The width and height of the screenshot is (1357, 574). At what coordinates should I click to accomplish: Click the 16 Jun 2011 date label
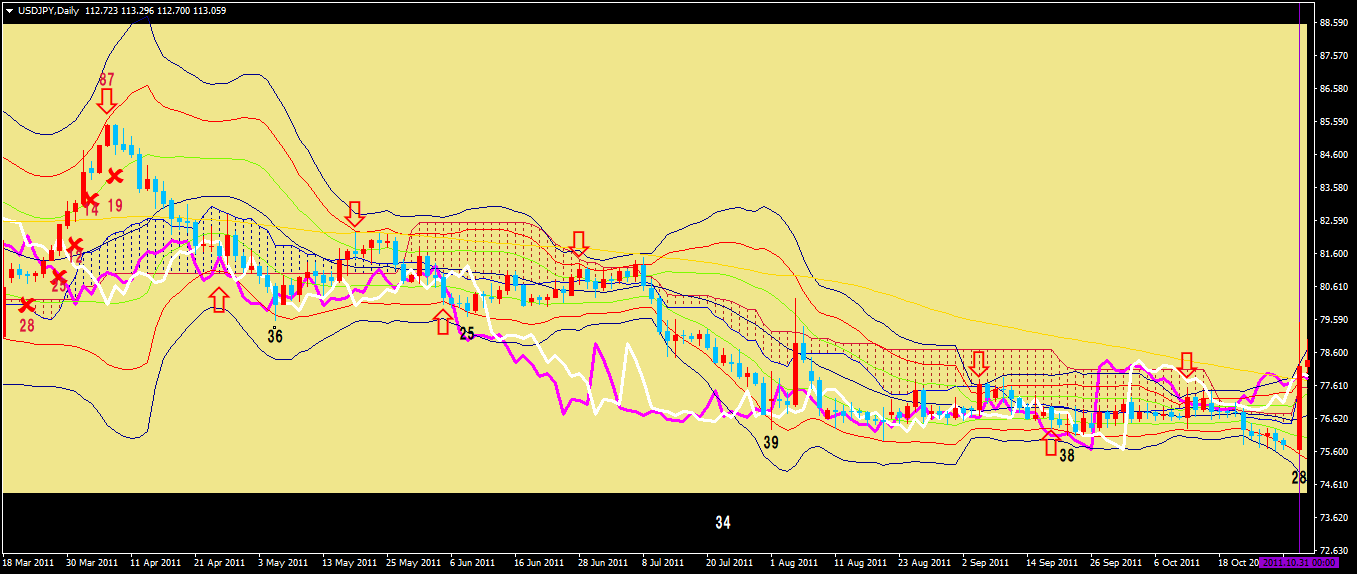coord(540,563)
